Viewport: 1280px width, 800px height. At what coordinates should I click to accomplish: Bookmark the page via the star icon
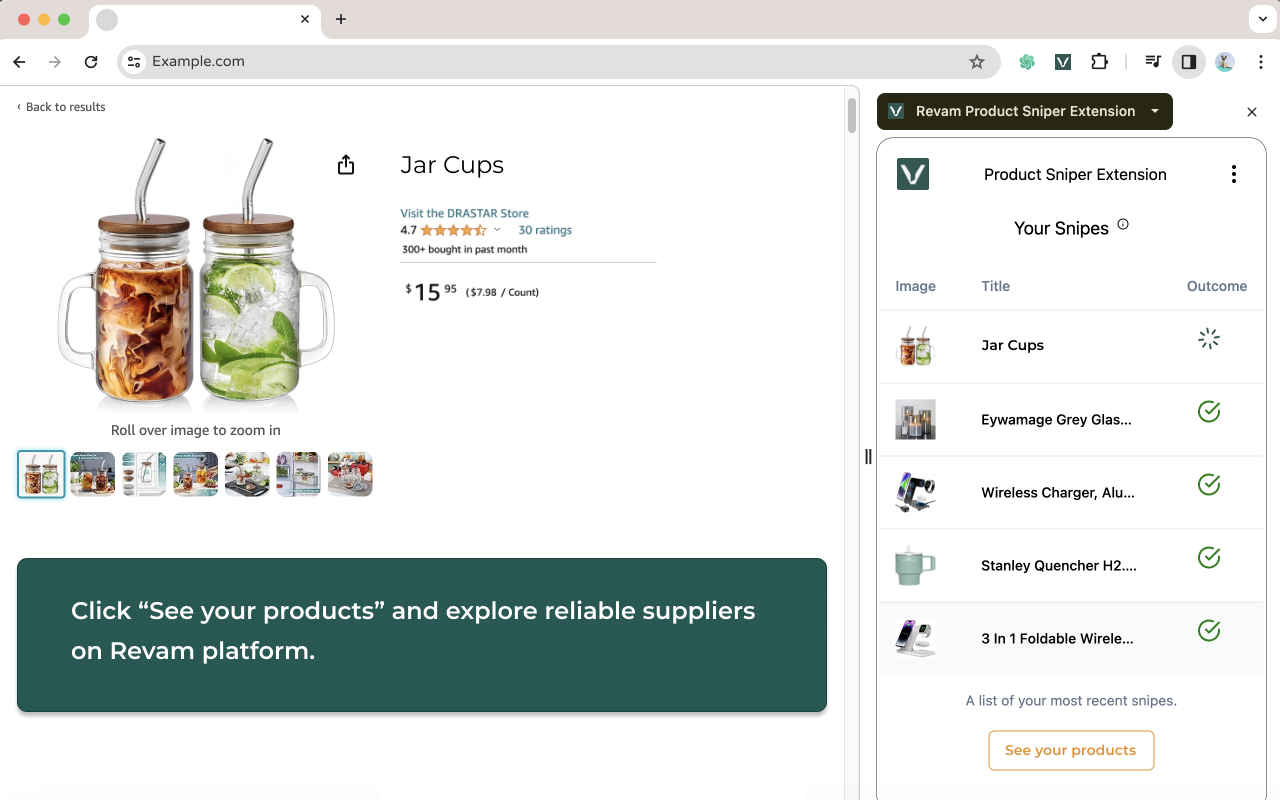click(977, 61)
